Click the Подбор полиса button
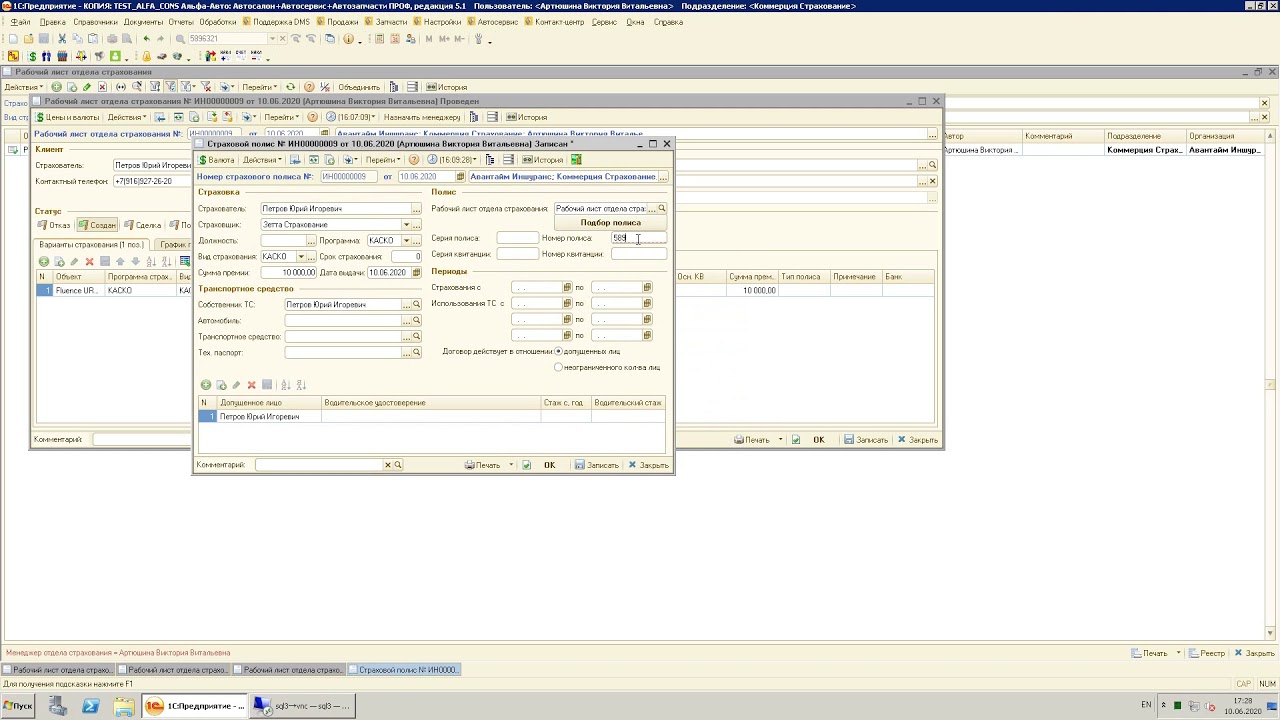1280x720 pixels. (610, 223)
